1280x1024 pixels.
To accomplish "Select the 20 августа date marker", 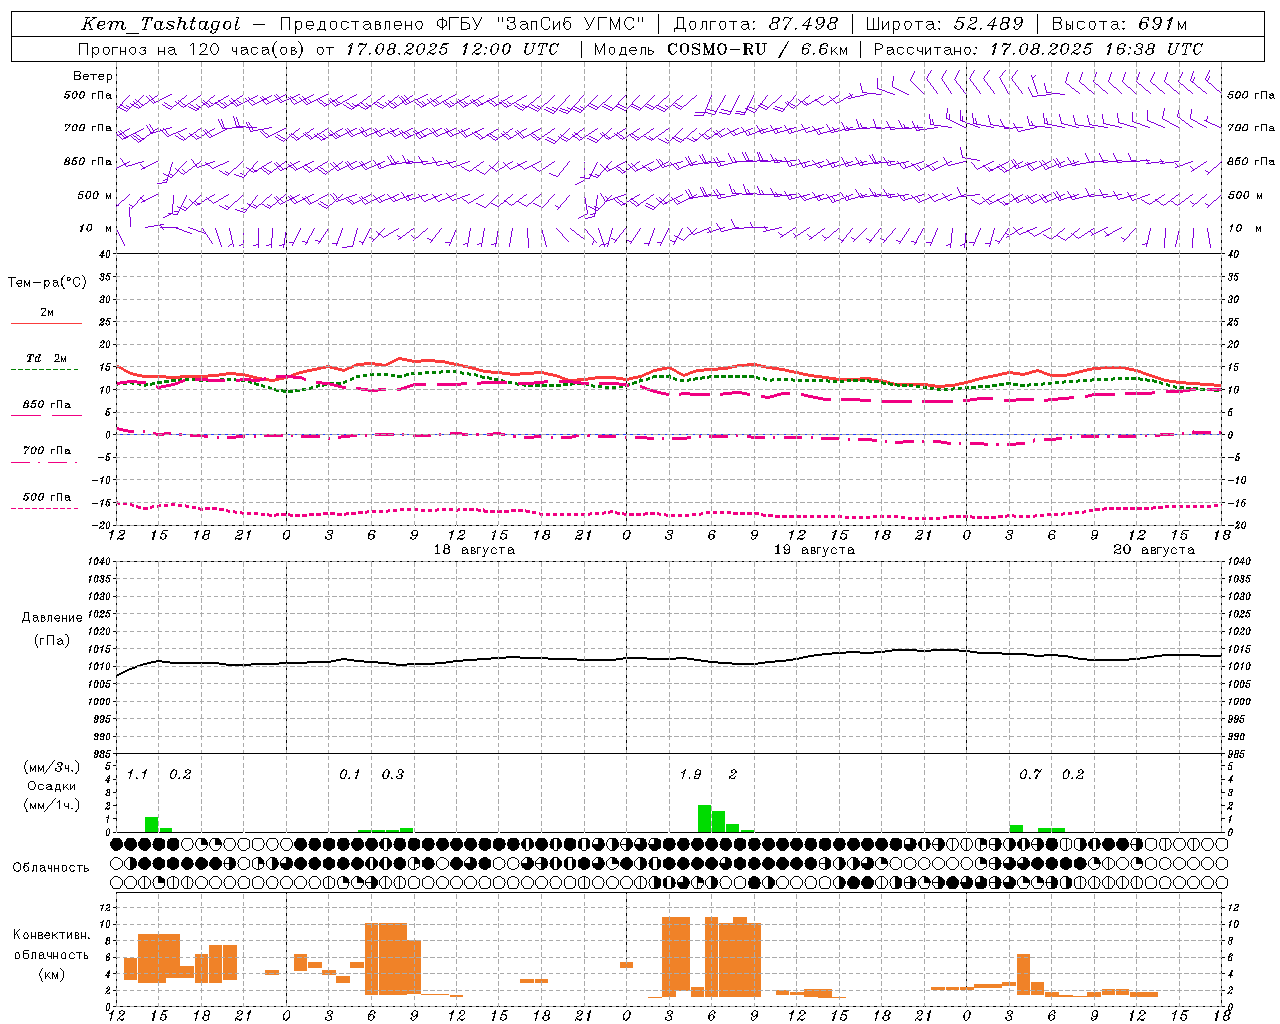I will [x=1154, y=550].
